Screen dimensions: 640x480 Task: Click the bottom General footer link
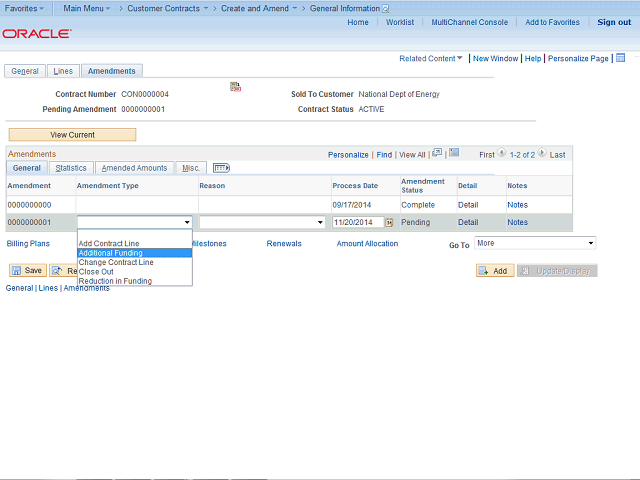19,288
